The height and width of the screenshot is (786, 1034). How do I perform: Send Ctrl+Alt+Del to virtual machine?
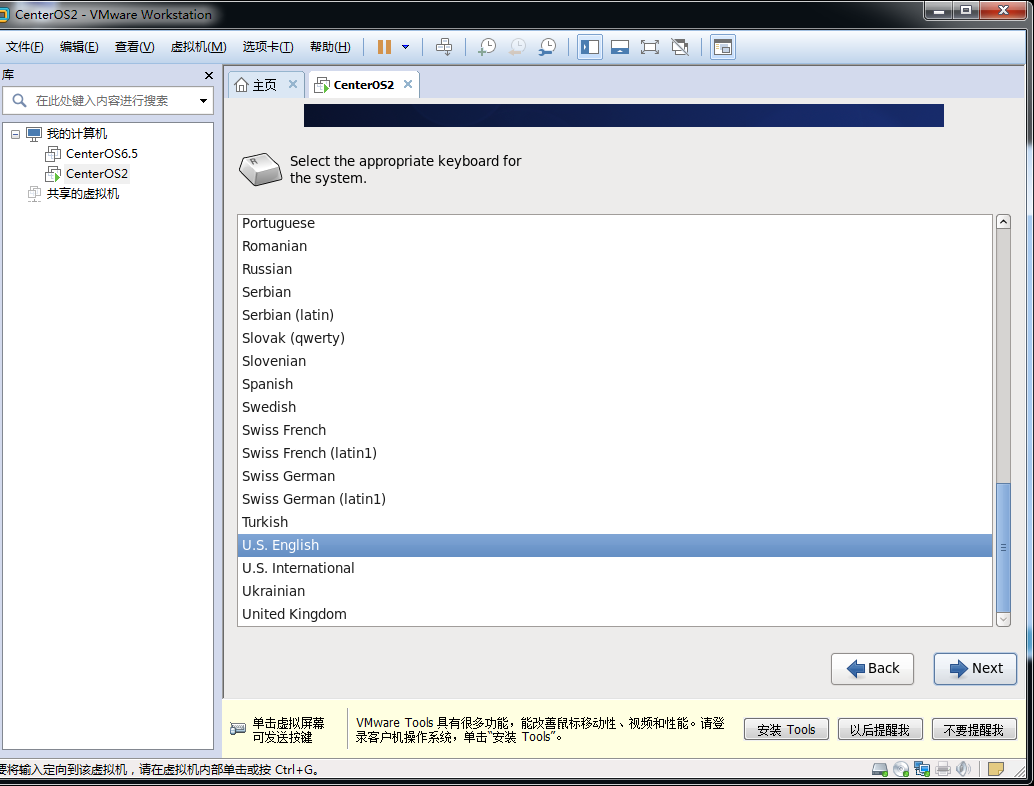(444, 47)
